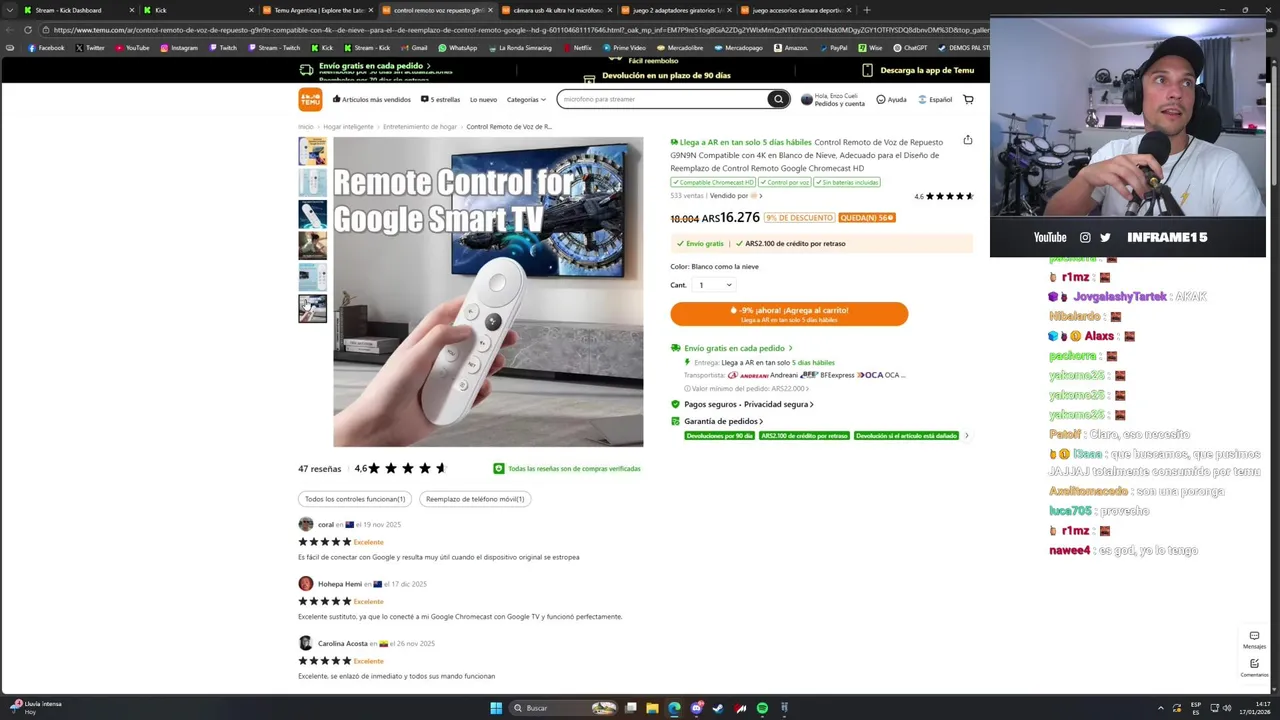Screen dimensions: 1280x720
Task: Click the Mensajes chat icon
Action: pos(1254,639)
